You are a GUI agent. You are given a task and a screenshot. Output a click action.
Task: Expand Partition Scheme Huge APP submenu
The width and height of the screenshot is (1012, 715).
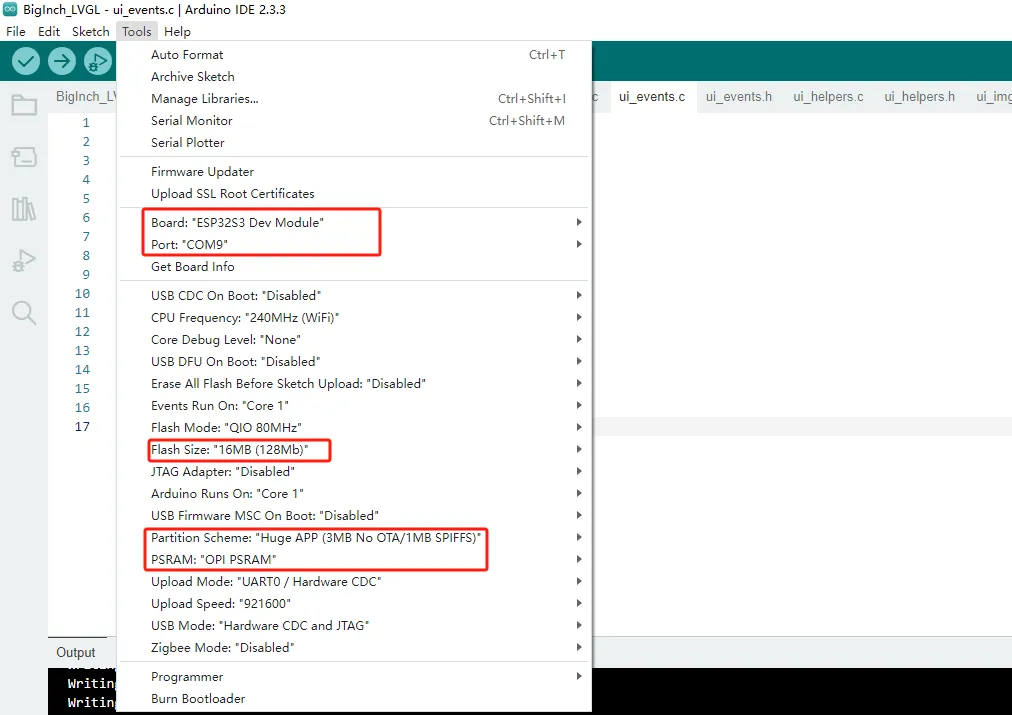click(354, 538)
